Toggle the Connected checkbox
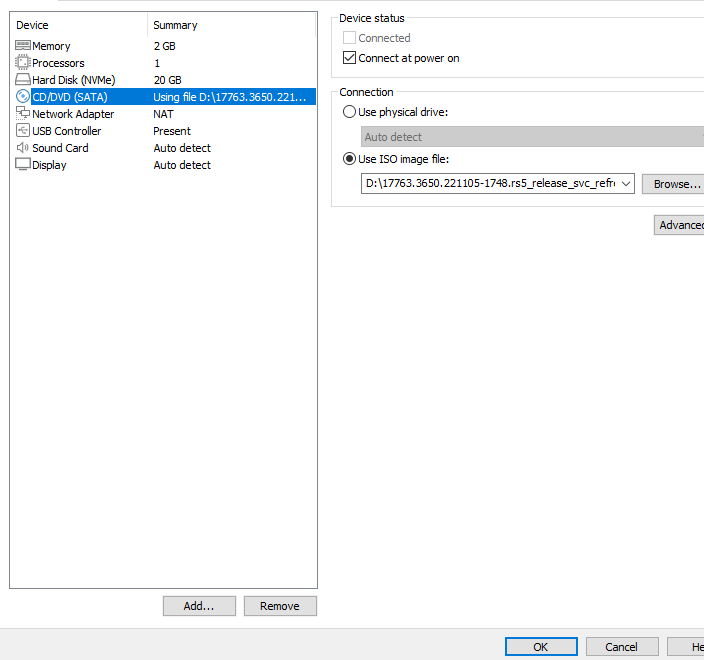Viewport: 704px width, 660px height. coord(349,38)
